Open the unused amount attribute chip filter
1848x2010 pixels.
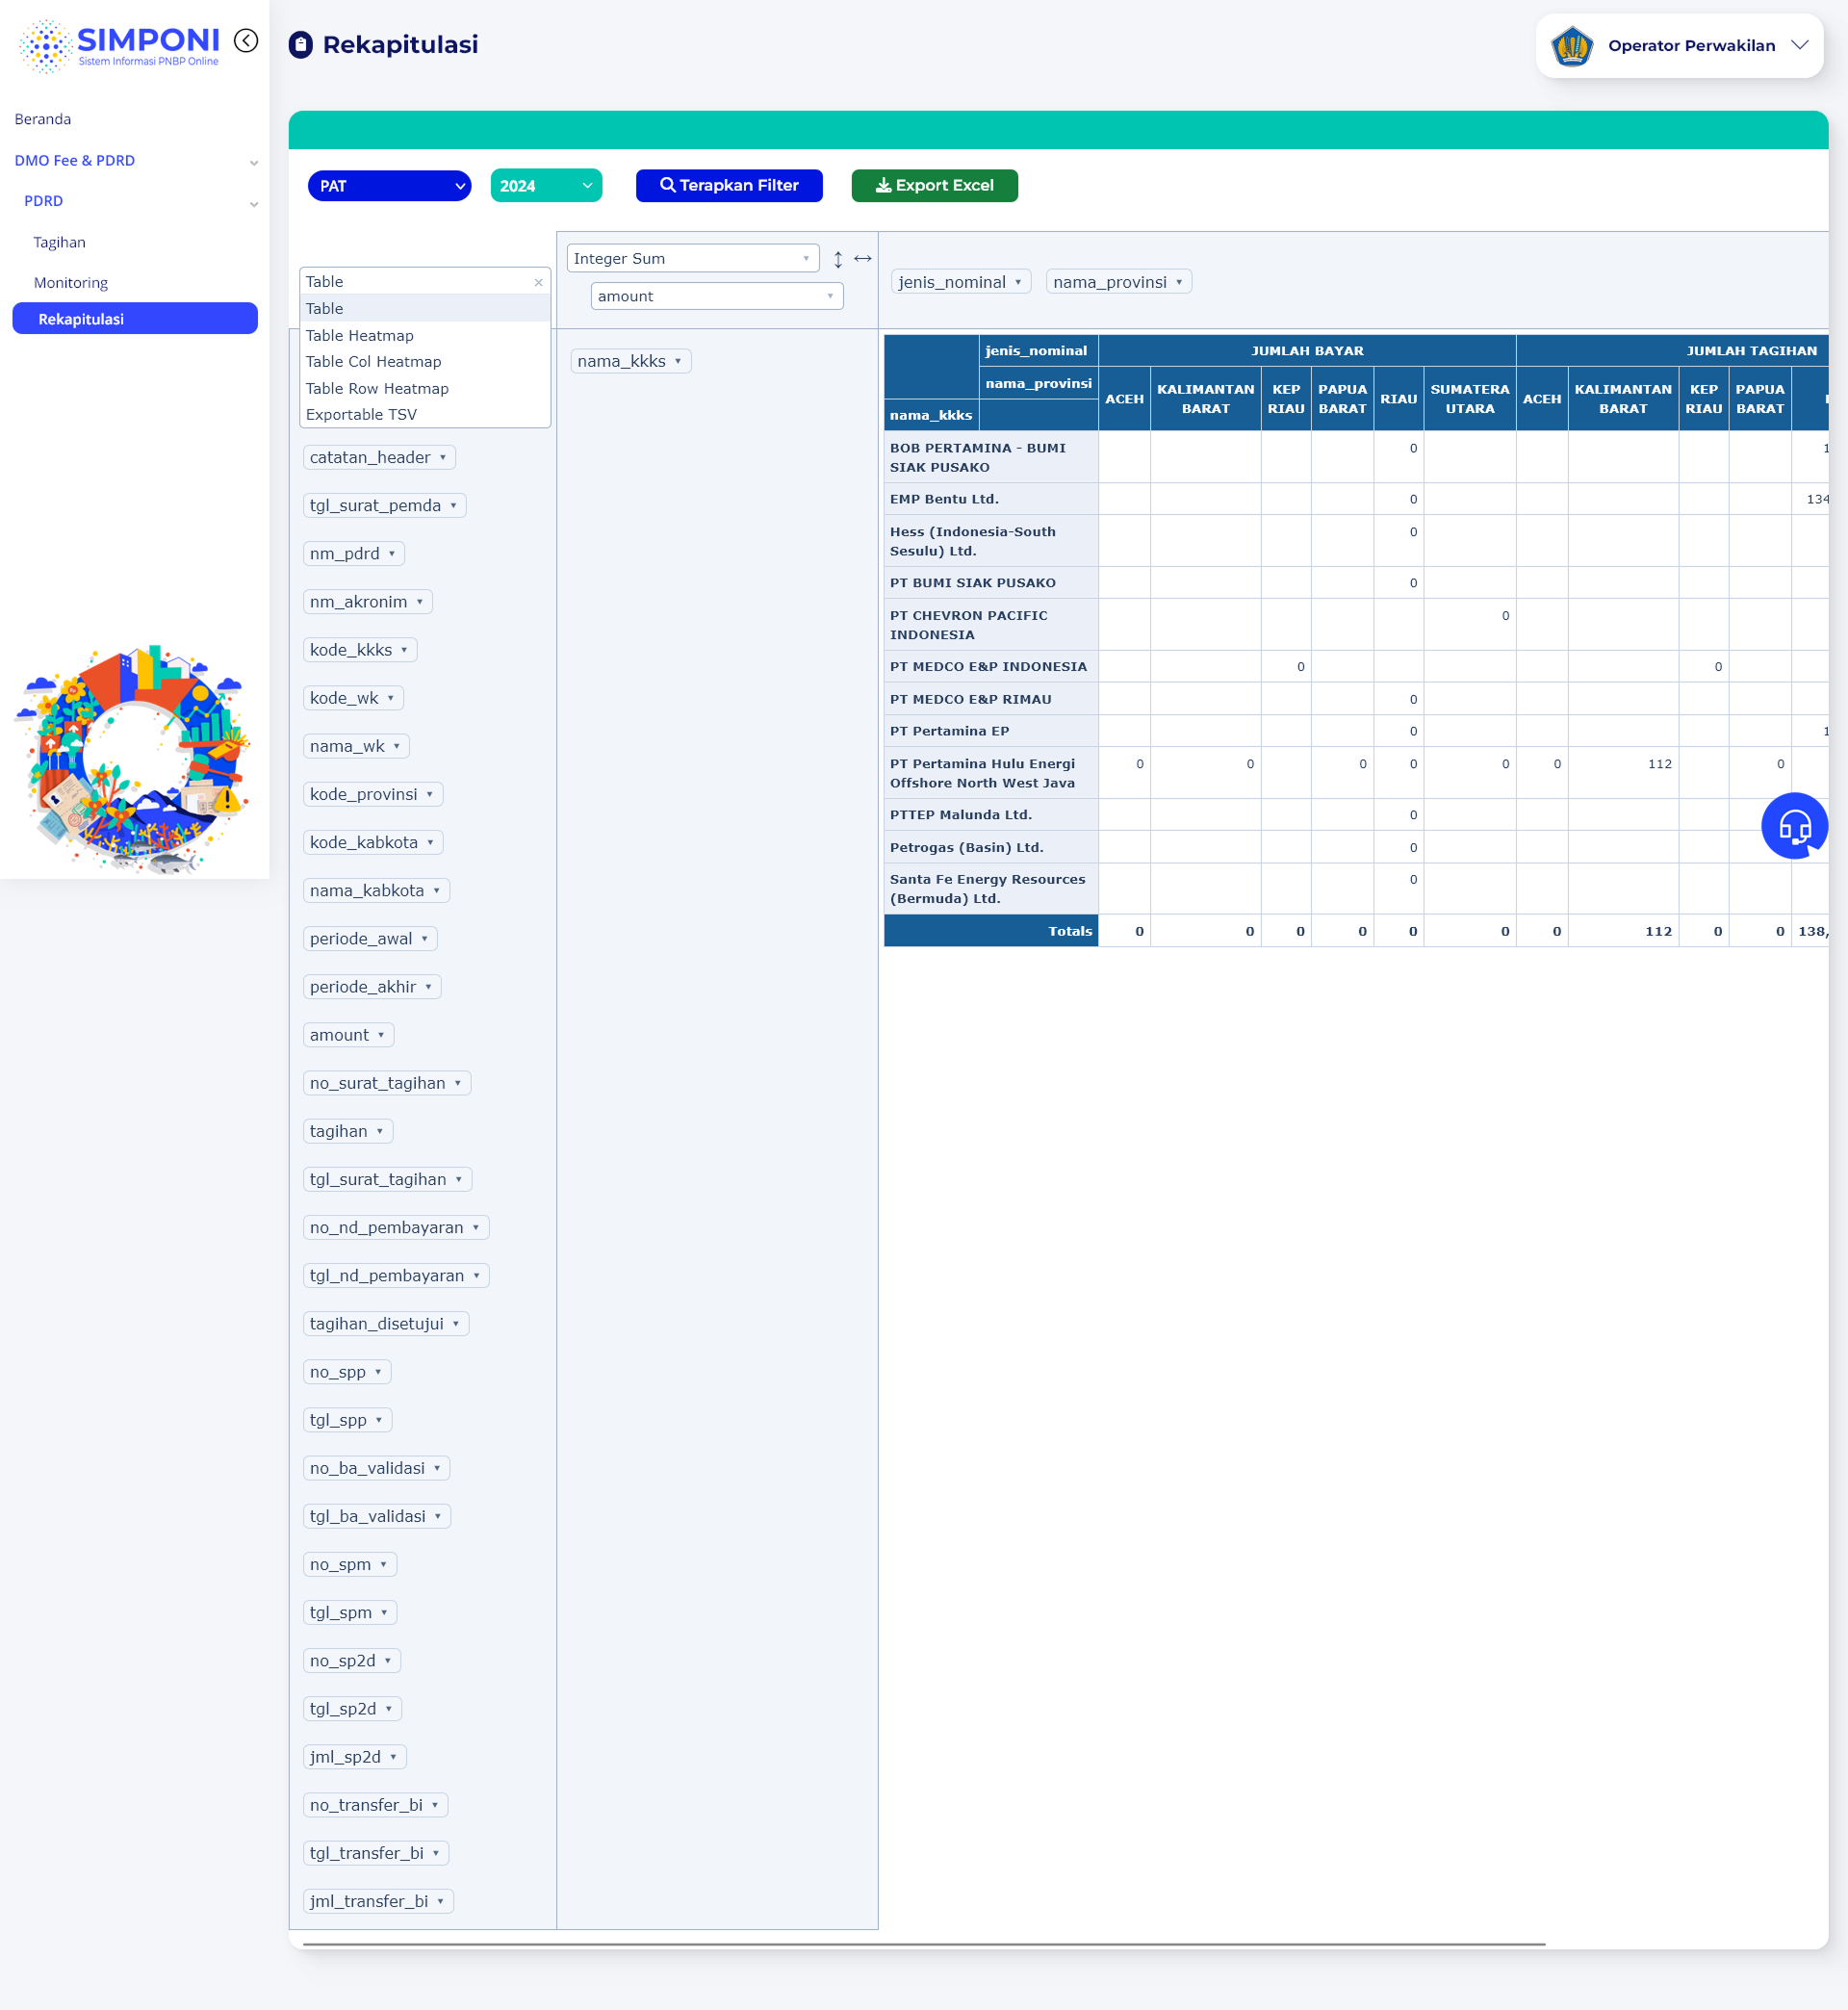381,1035
